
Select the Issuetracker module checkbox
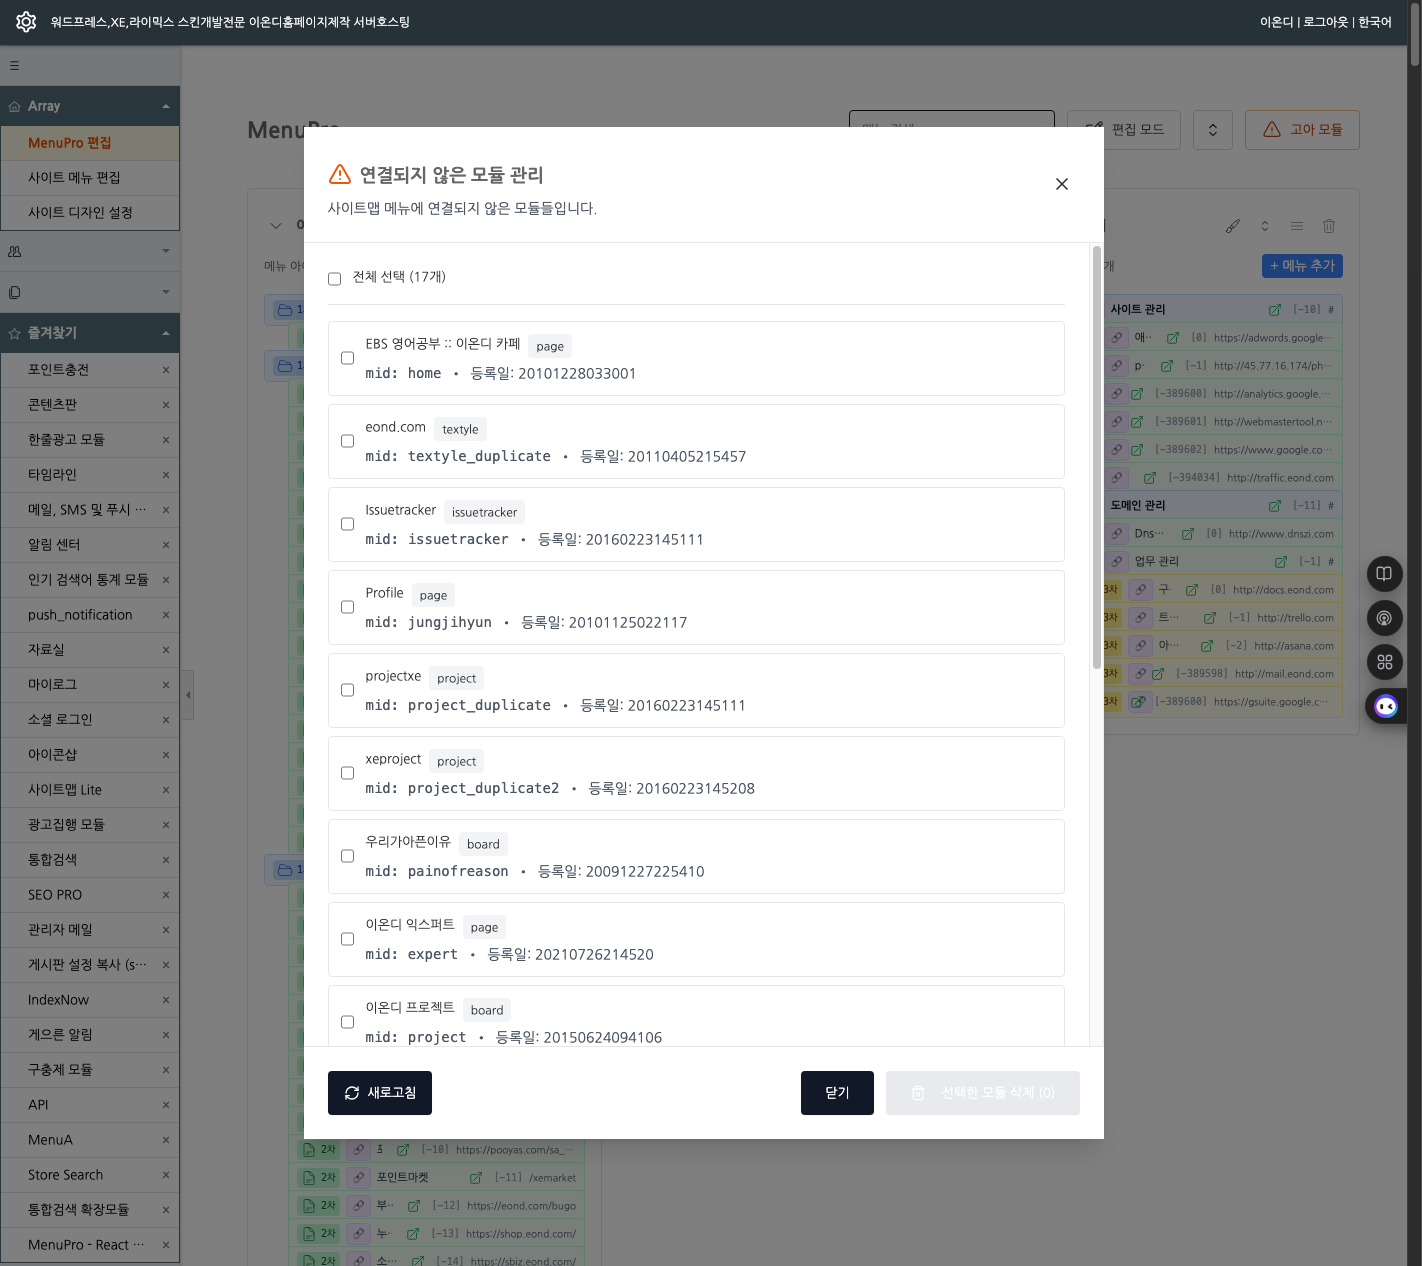coord(348,524)
